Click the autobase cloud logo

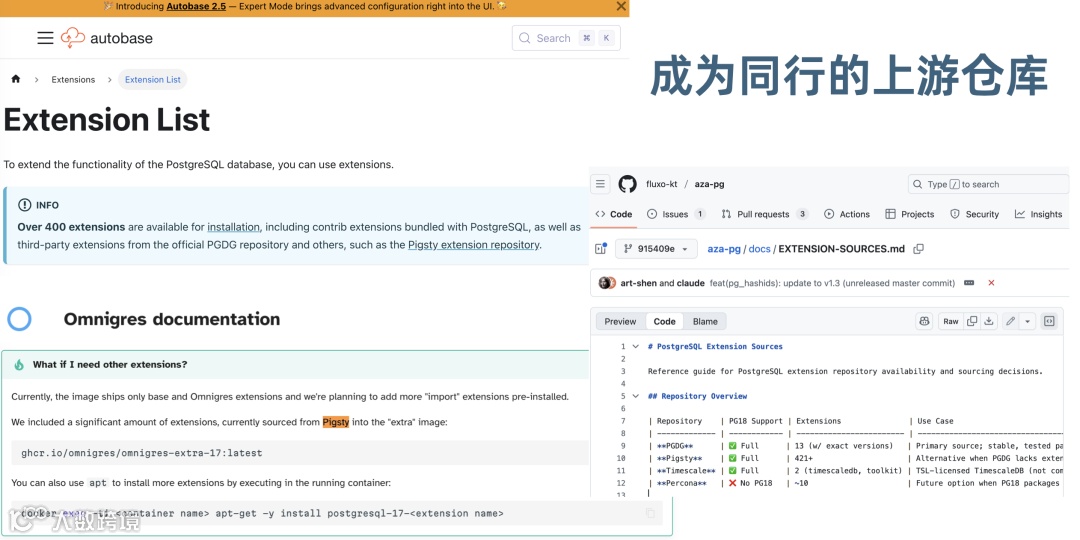tap(72, 38)
